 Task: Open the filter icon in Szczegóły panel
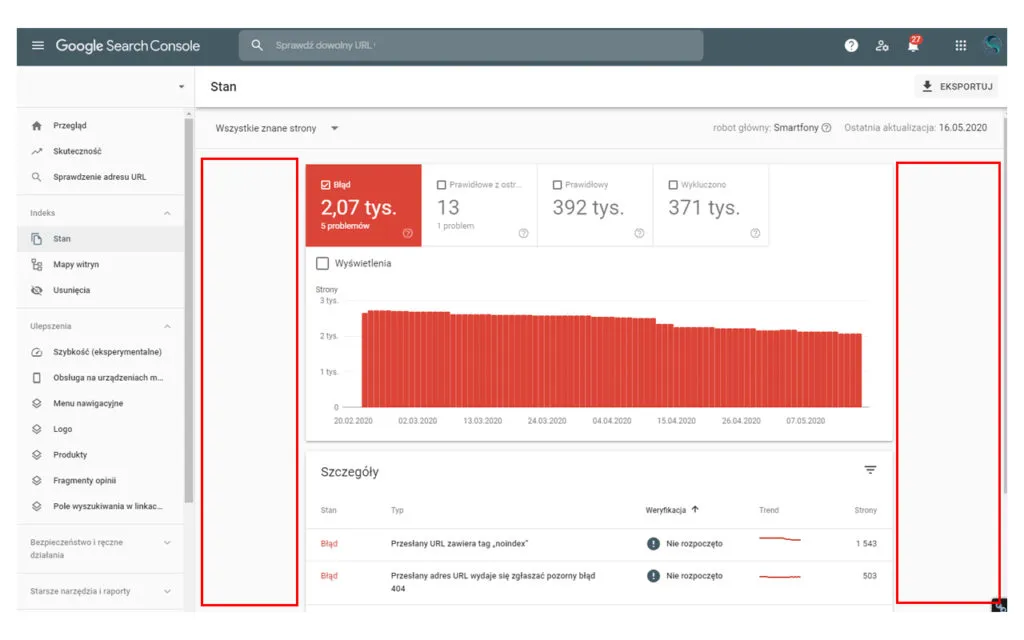pyautogui.click(x=870, y=469)
